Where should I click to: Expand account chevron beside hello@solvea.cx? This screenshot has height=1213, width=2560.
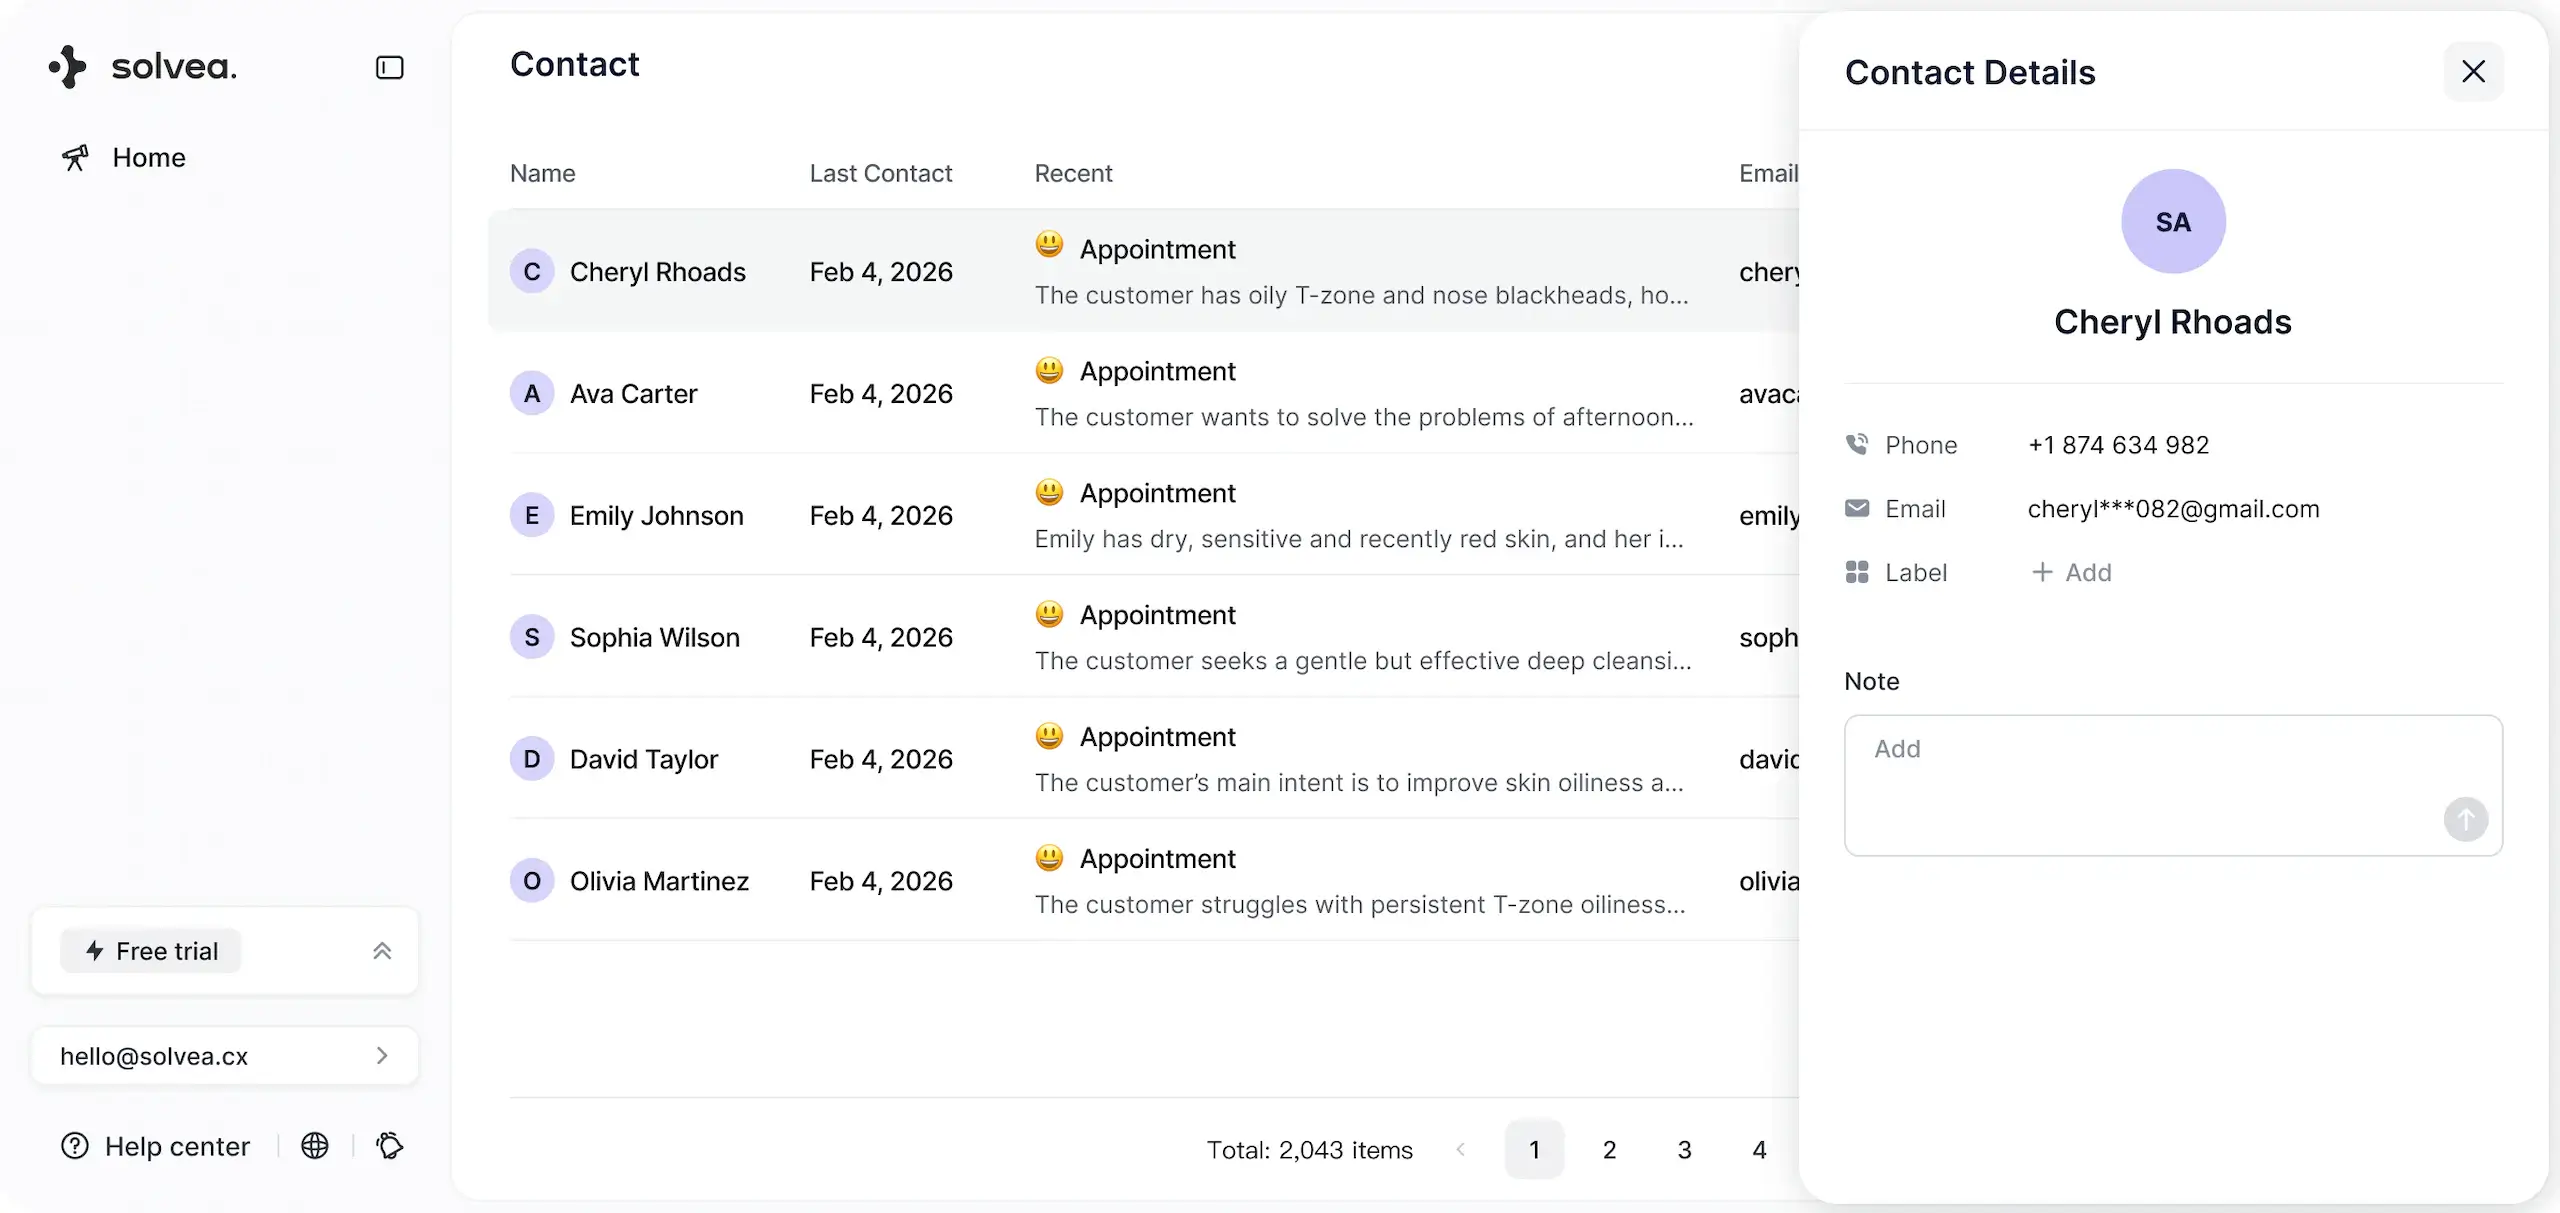[x=382, y=1056]
